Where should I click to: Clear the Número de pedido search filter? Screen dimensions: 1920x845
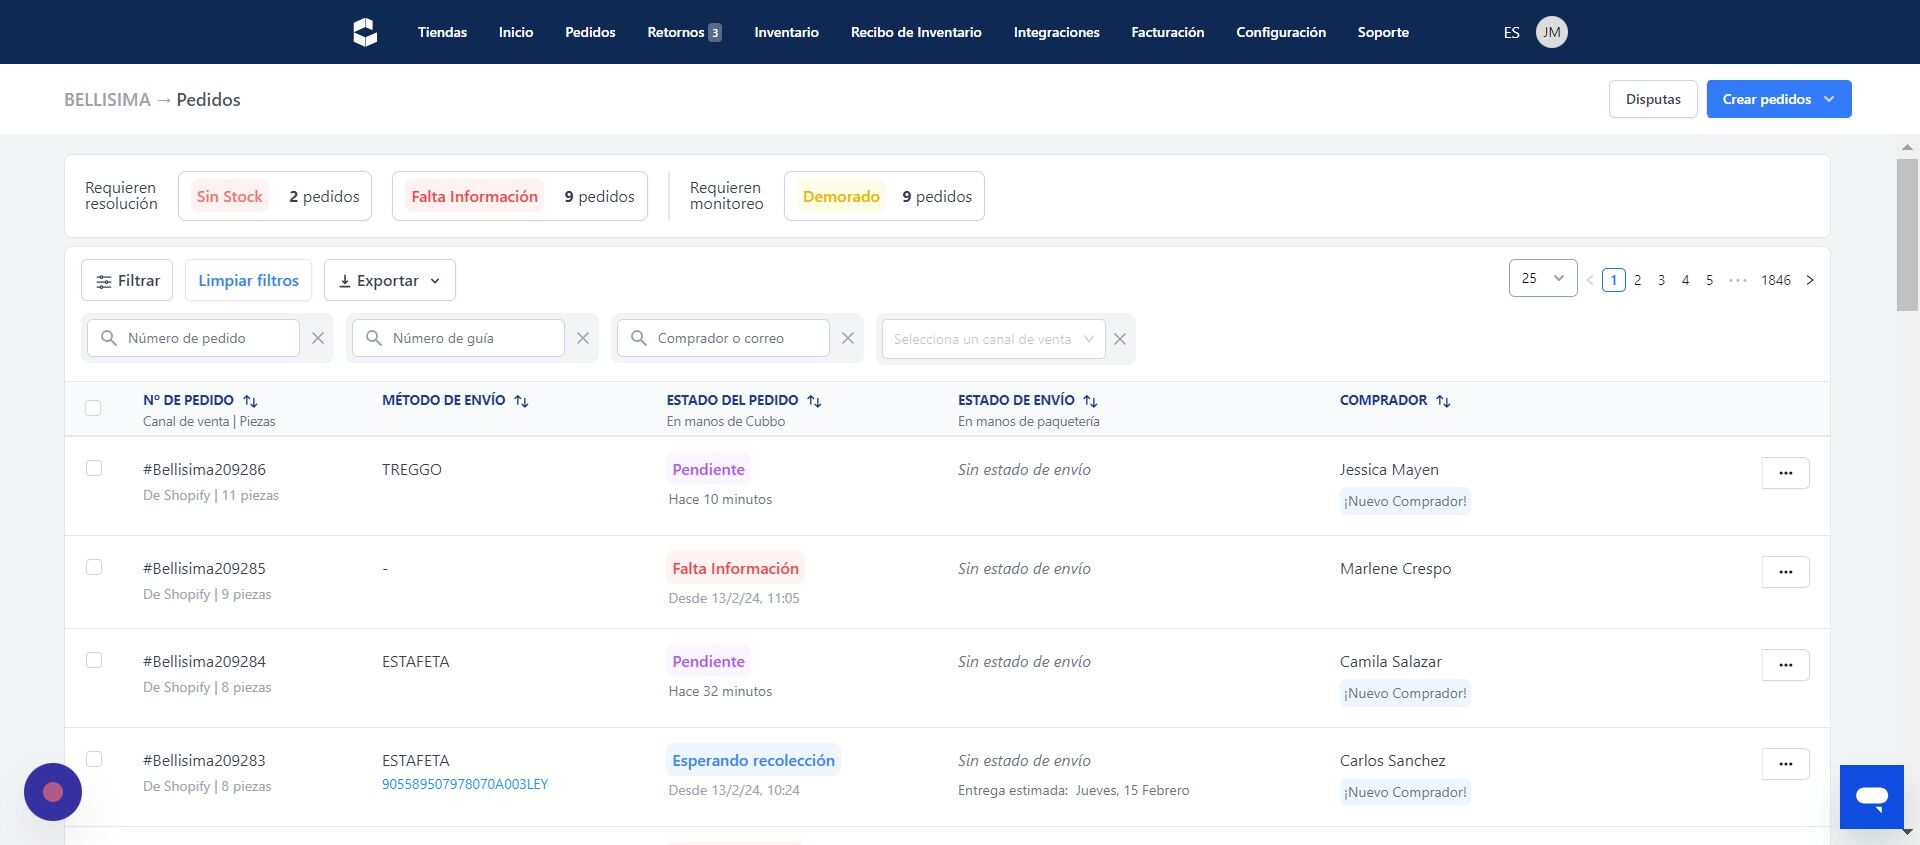(318, 338)
